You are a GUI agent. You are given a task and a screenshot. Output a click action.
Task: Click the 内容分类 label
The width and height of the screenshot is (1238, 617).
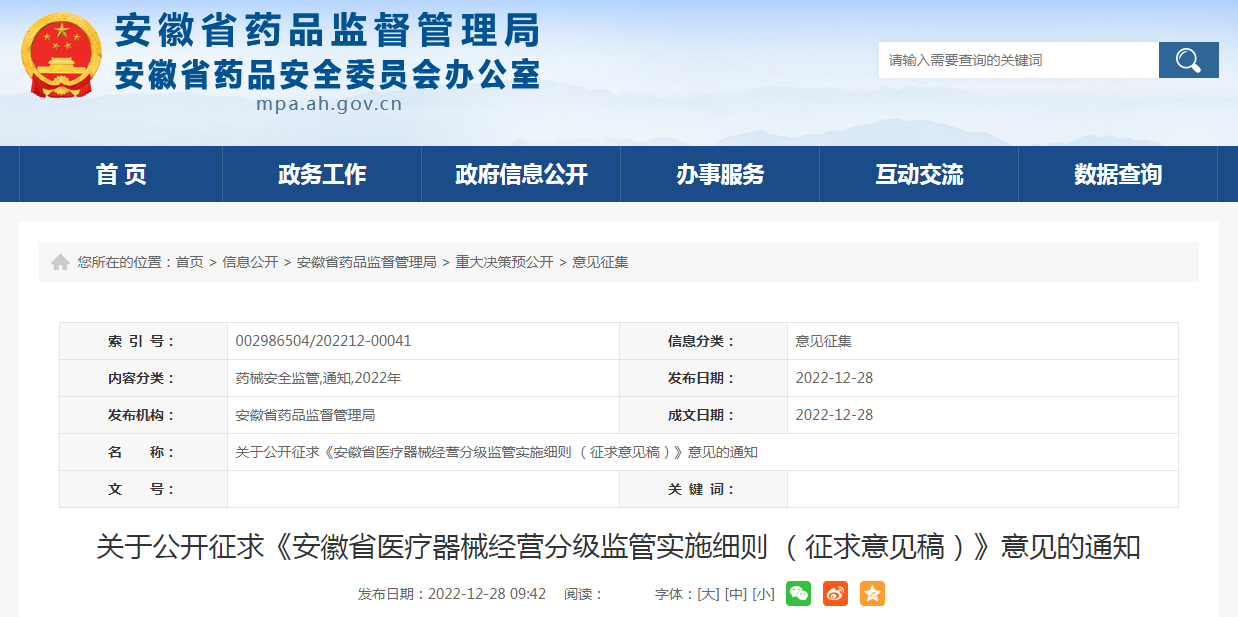[142, 378]
